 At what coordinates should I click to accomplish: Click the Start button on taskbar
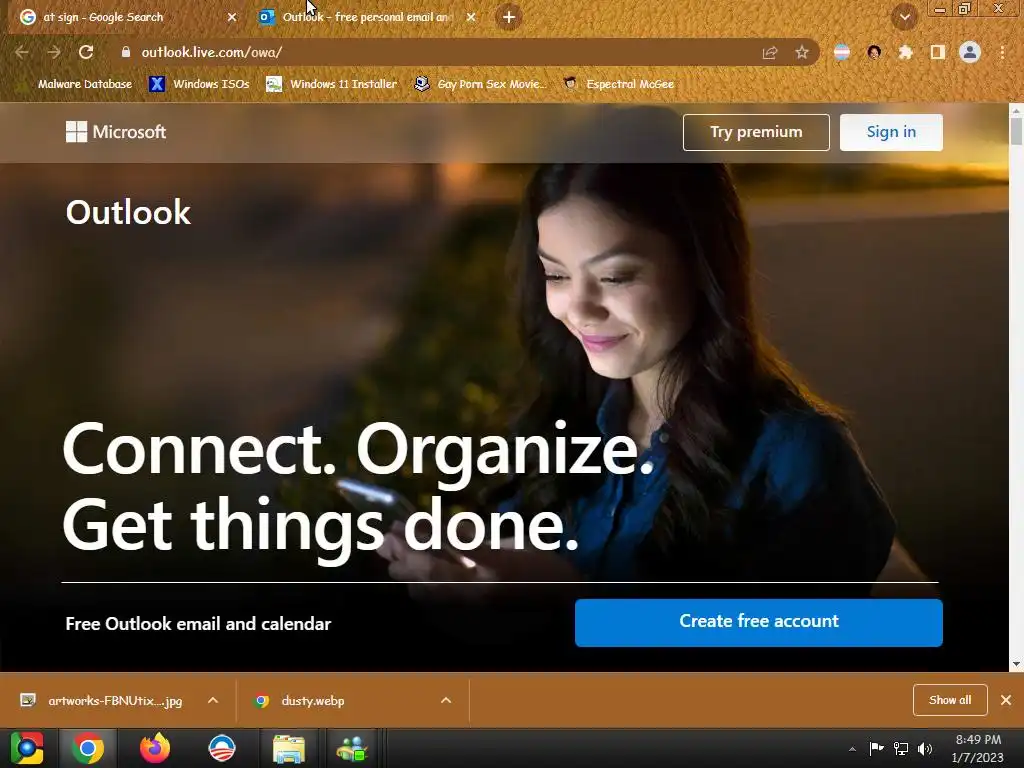point(27,748)
